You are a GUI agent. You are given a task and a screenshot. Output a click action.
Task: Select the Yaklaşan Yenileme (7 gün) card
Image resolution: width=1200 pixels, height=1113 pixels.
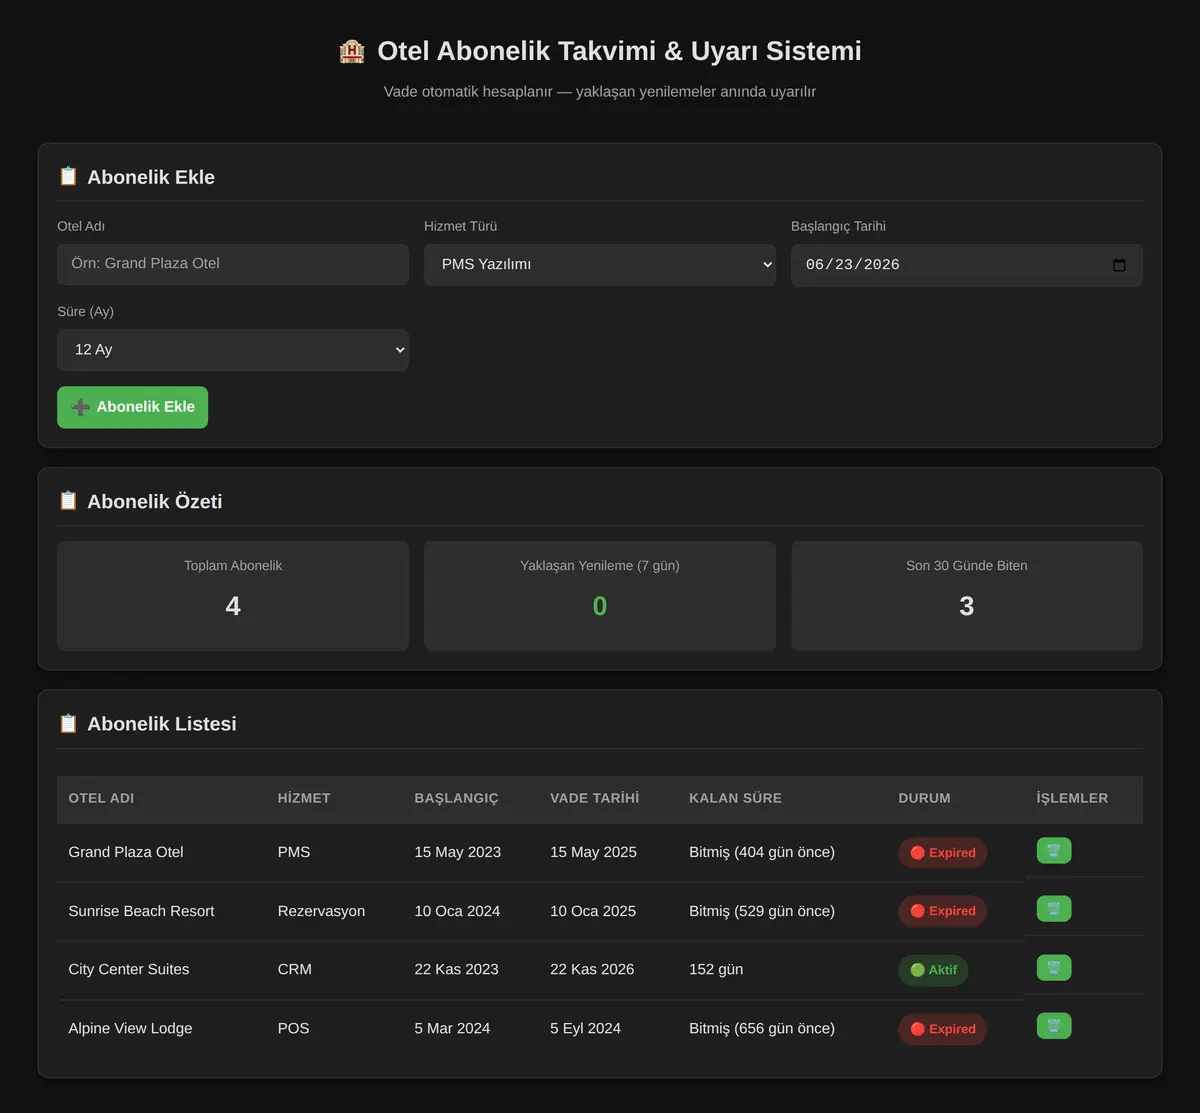[600, 596]
